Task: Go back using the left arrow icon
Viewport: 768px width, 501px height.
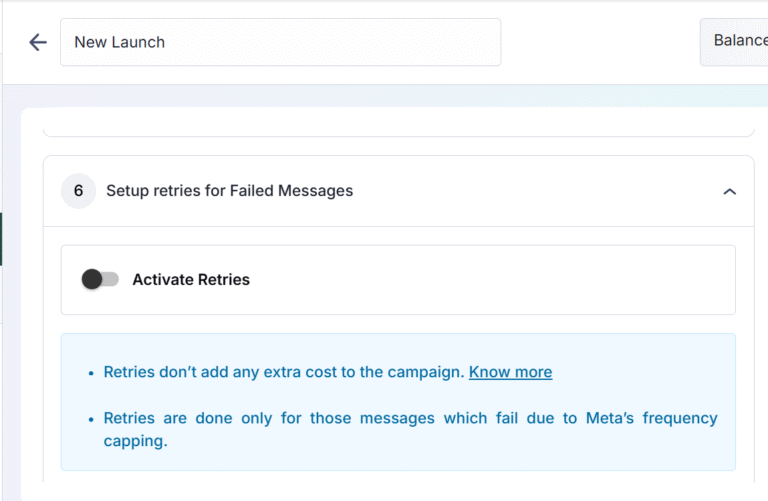Action: (x=38, y=42)
